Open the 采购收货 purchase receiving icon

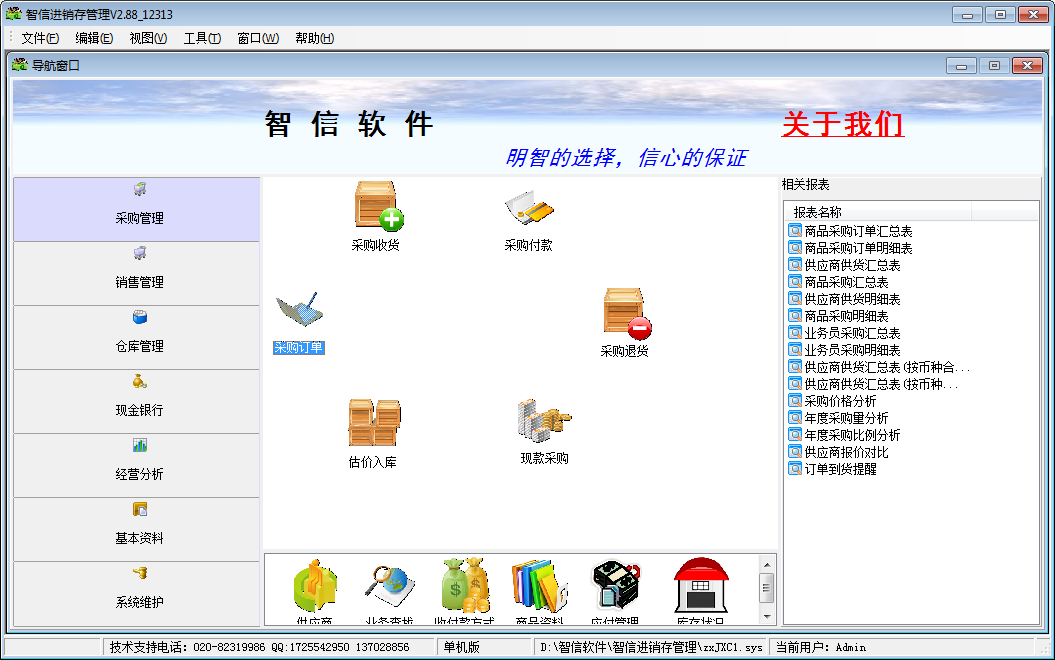376,207
